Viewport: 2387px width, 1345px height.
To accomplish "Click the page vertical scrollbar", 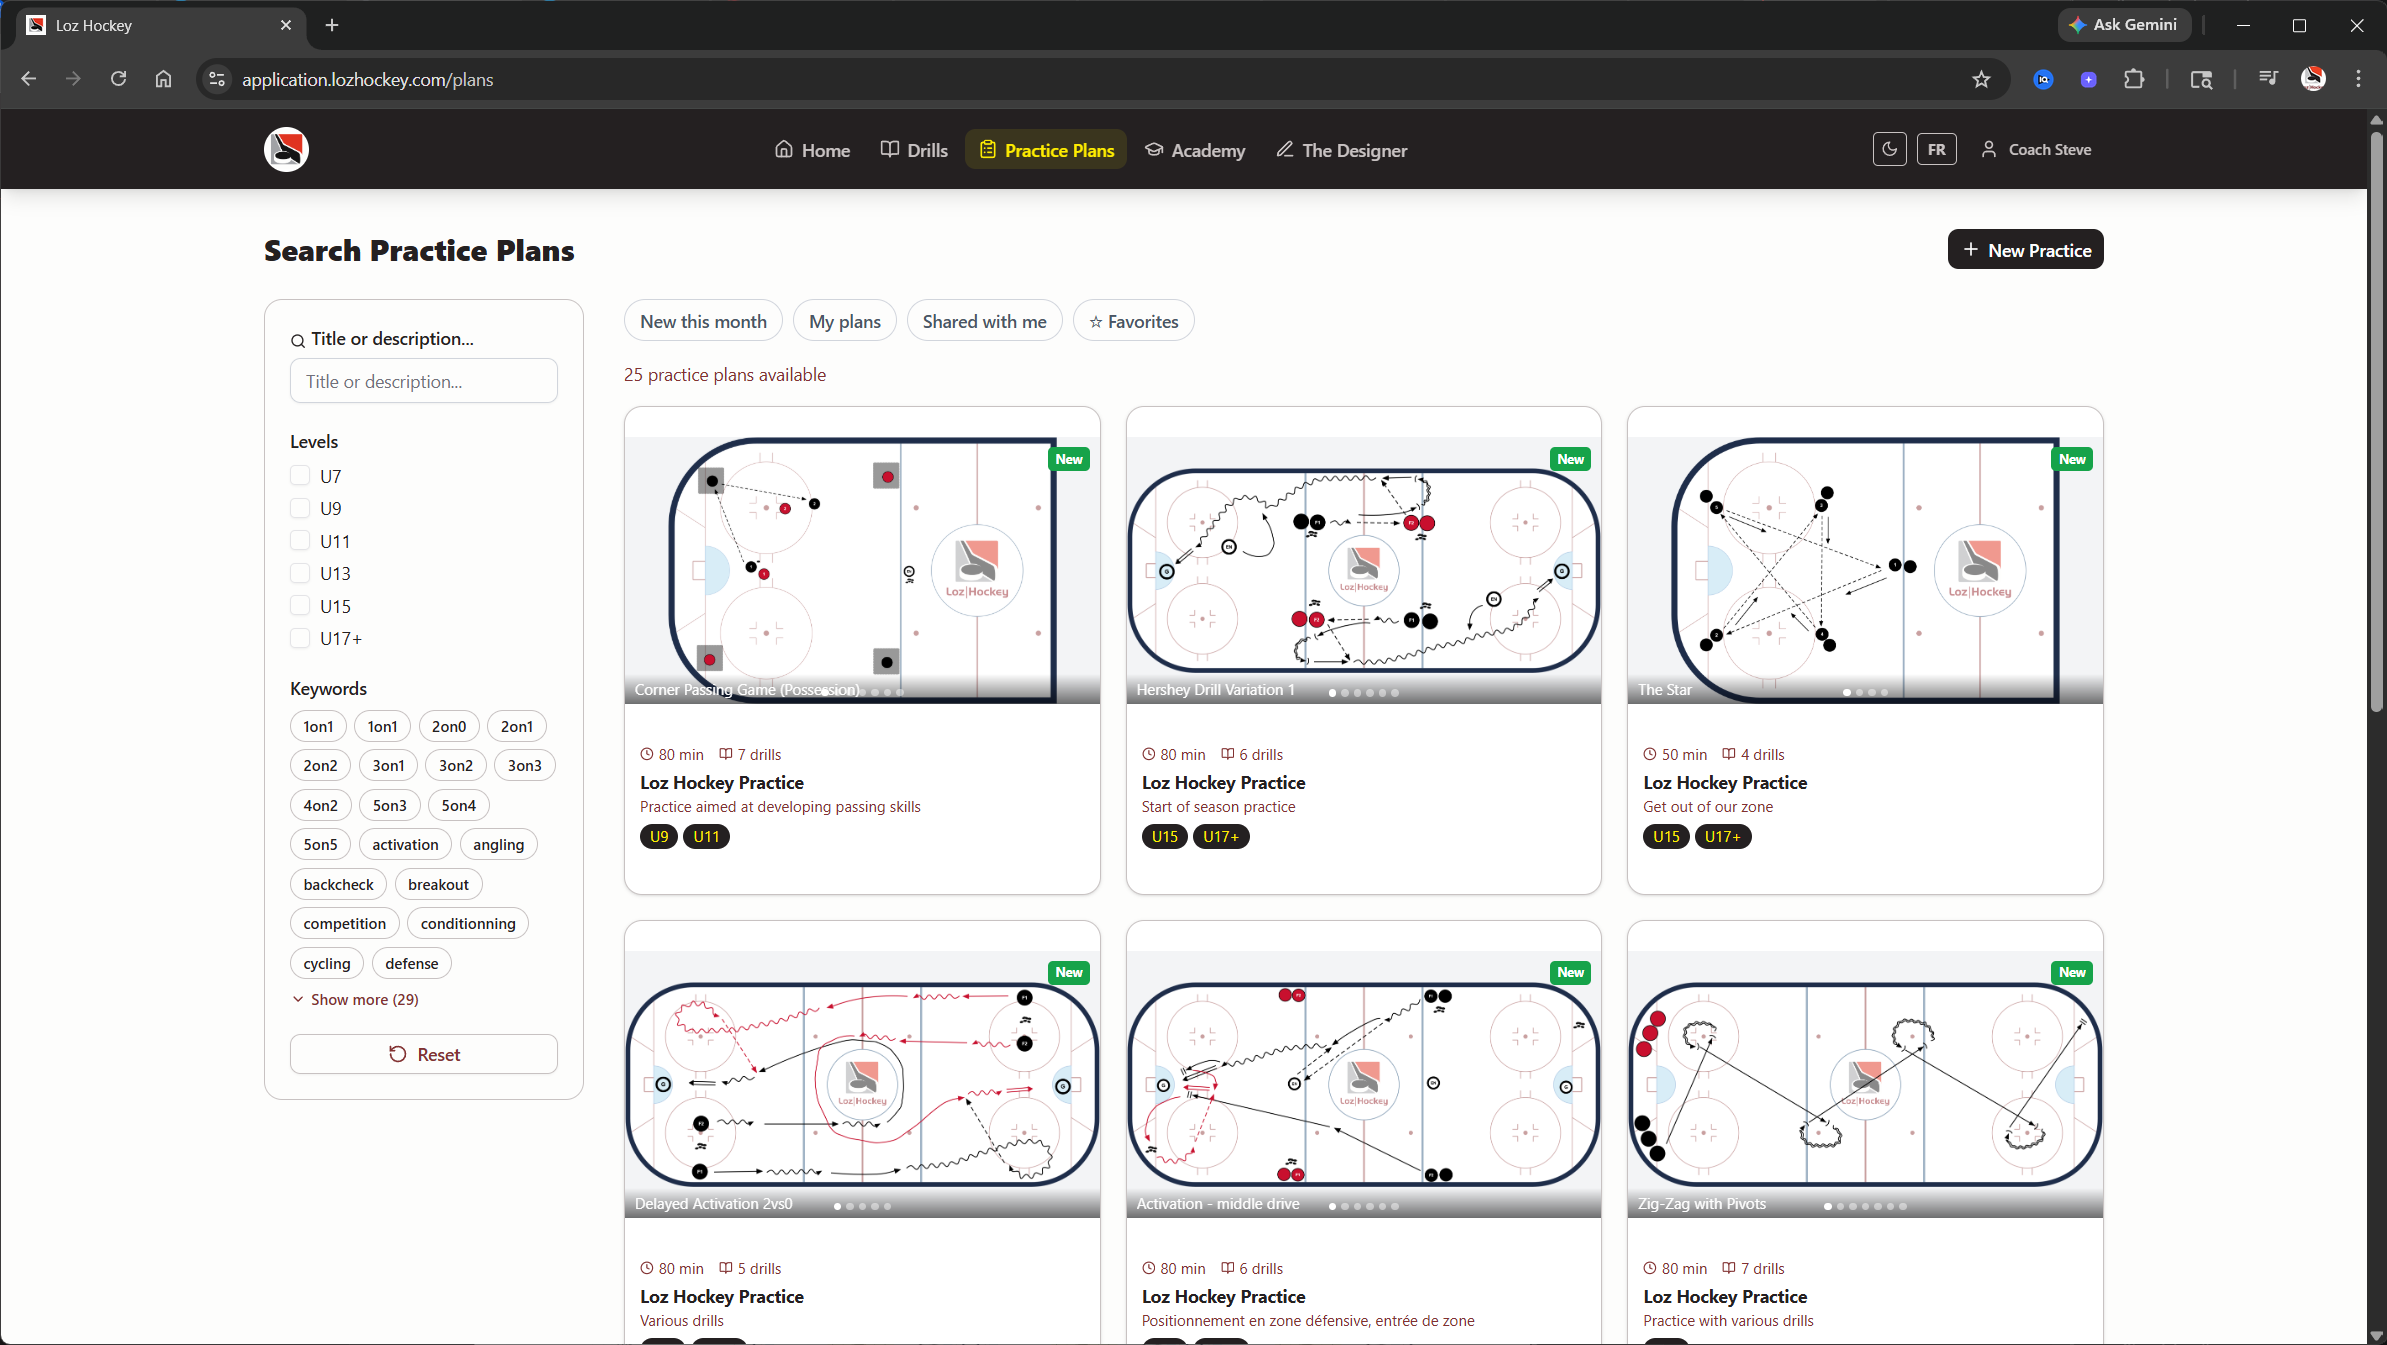I will click(2376, 420).
